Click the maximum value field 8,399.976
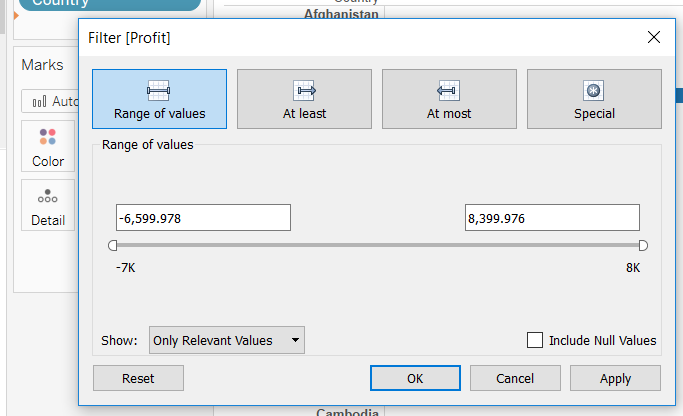Screen dimensions: 683x416 click(552, 218)
